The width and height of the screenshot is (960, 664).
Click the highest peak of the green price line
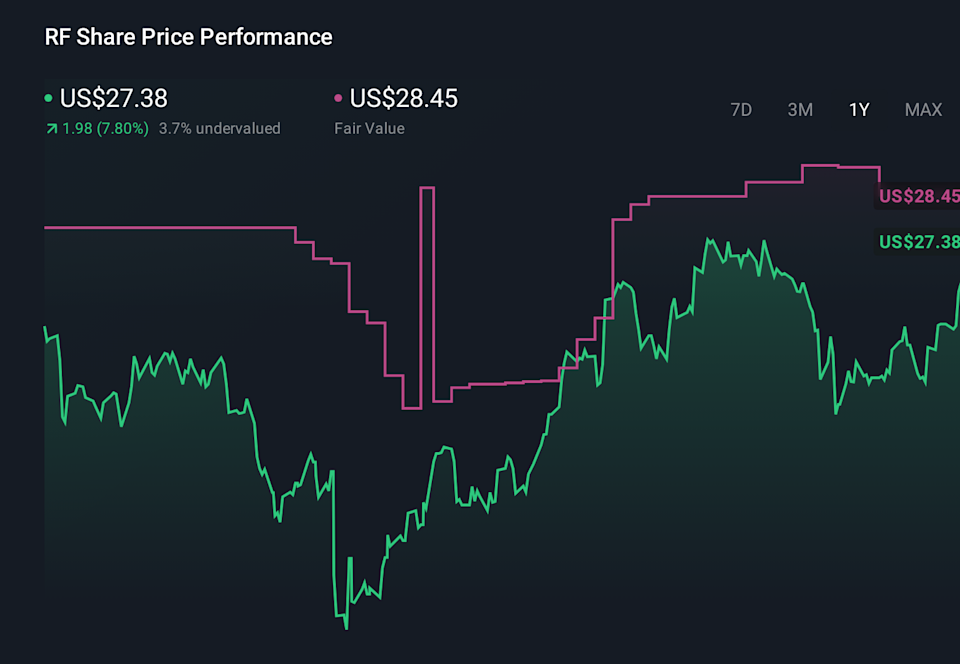pos(709,240)
